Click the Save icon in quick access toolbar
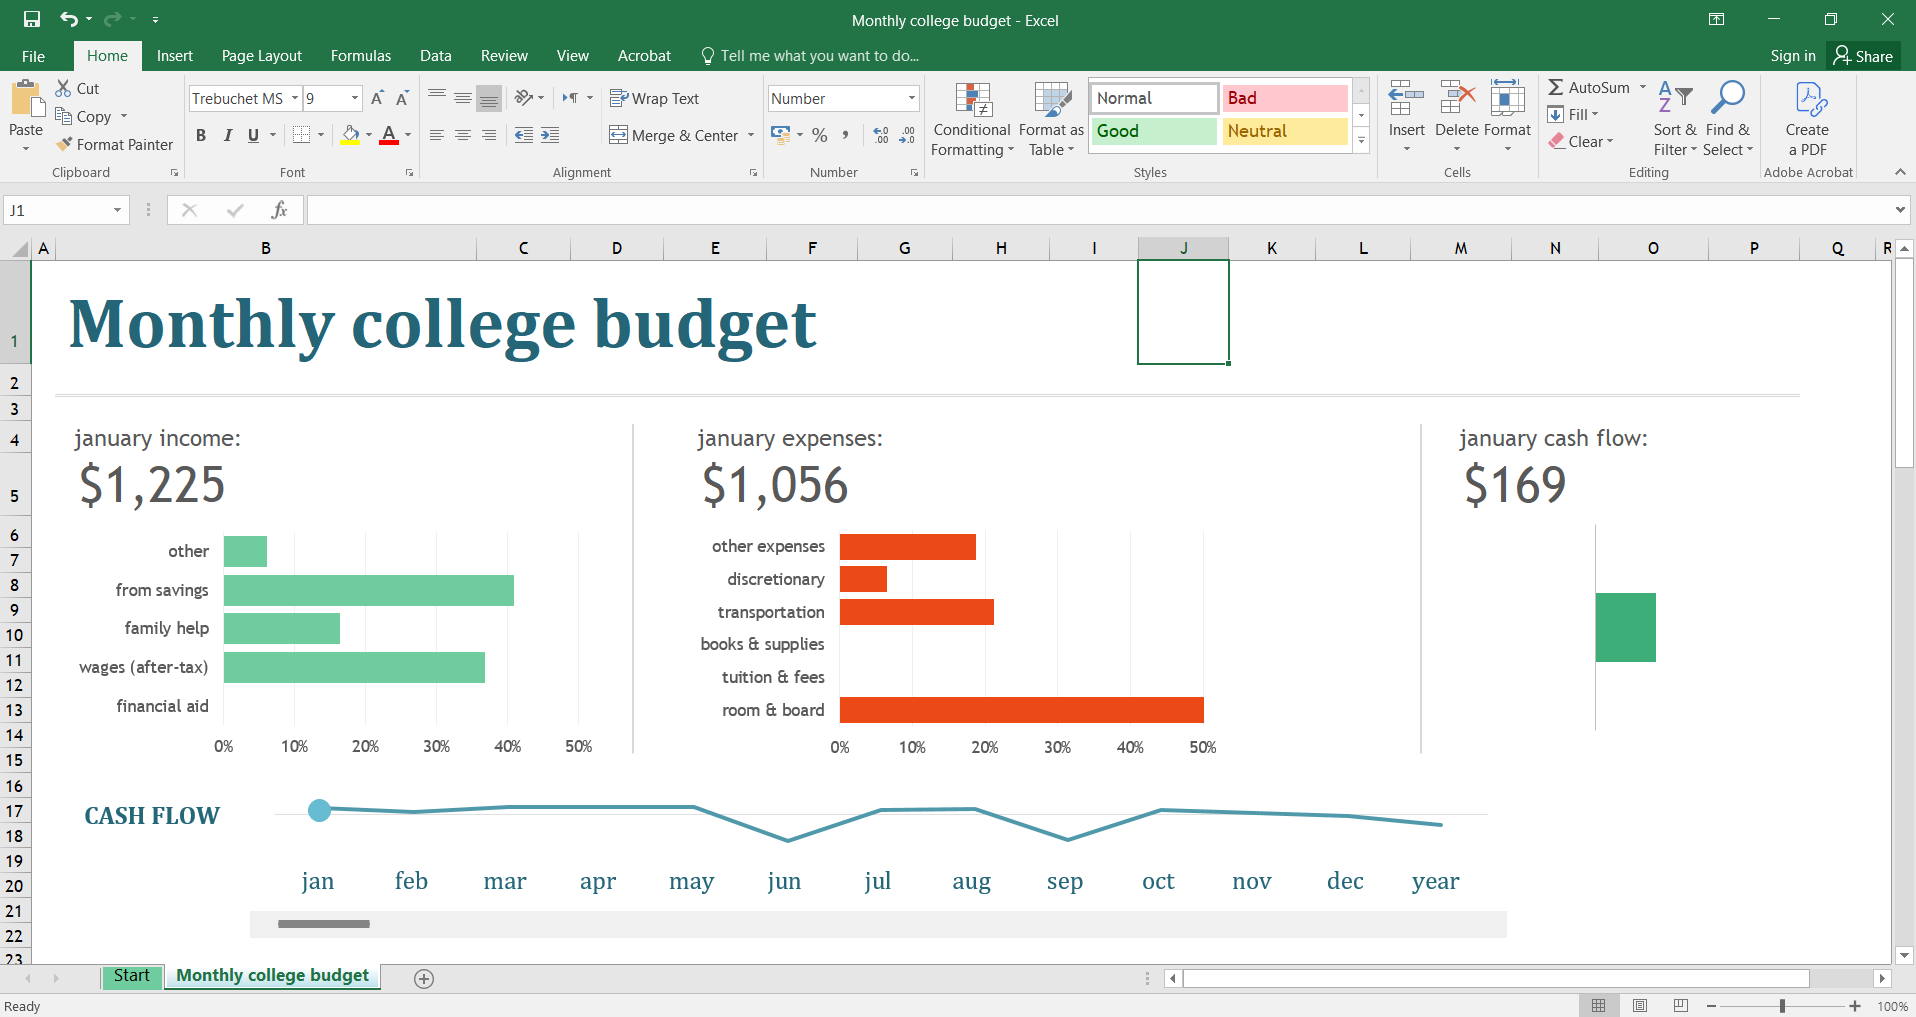 point(32,19)
